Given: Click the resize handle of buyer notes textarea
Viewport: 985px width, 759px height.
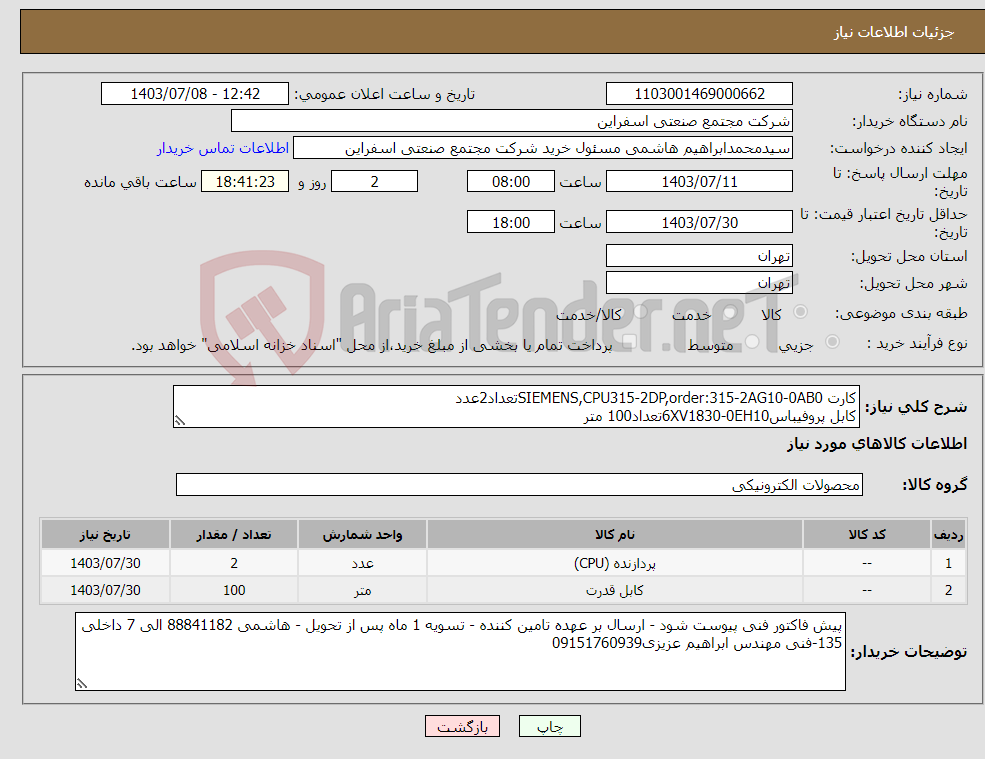Looking at the screenshot, I should click(x=82, y=684).
